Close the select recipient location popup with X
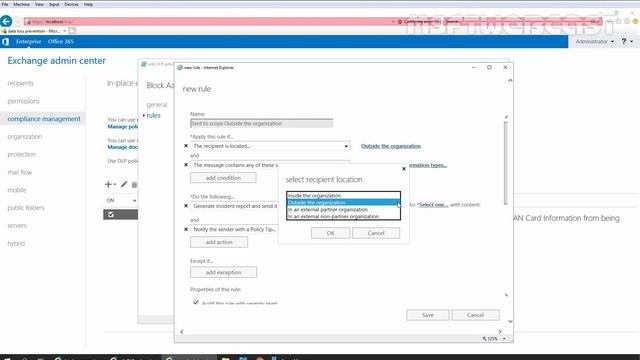Viewport: 640px width, 360px height. 404,169
